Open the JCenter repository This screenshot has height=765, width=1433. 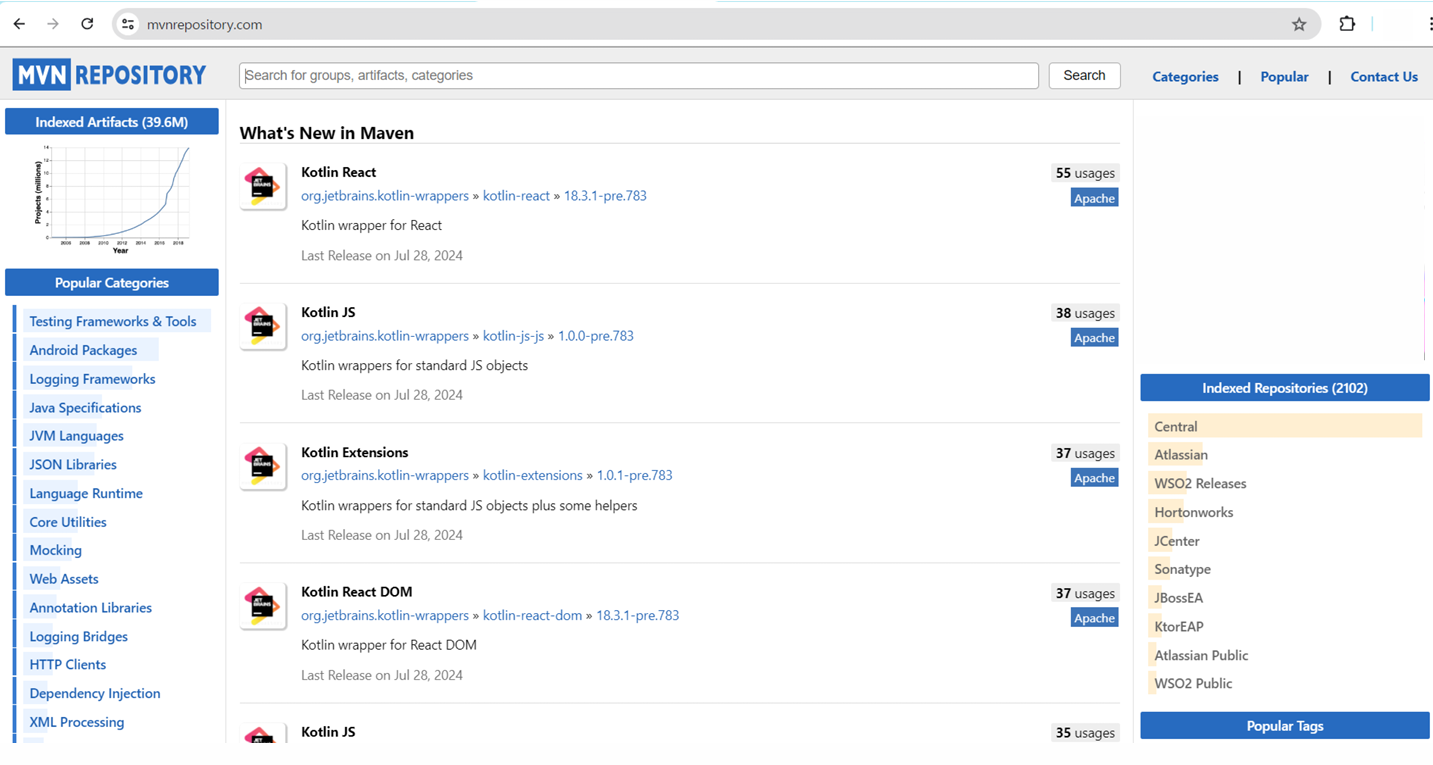point(1177,541)
